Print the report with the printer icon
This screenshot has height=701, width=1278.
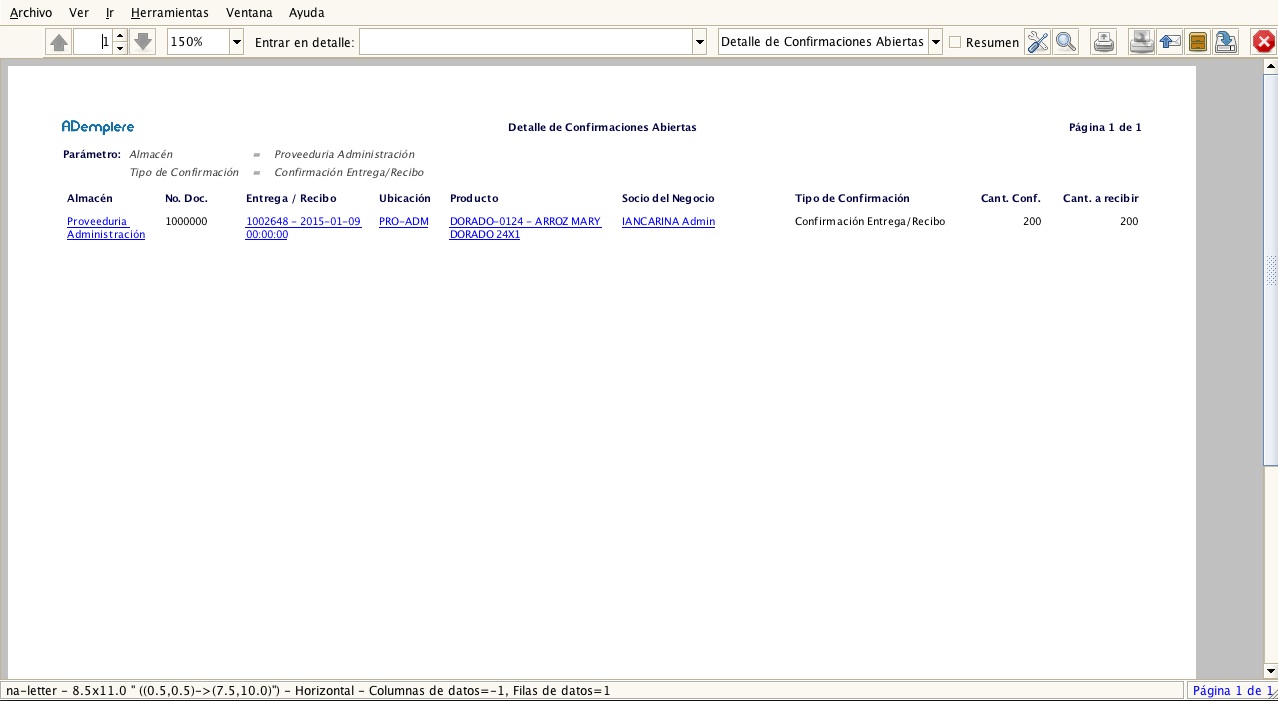pos(1104,42)
